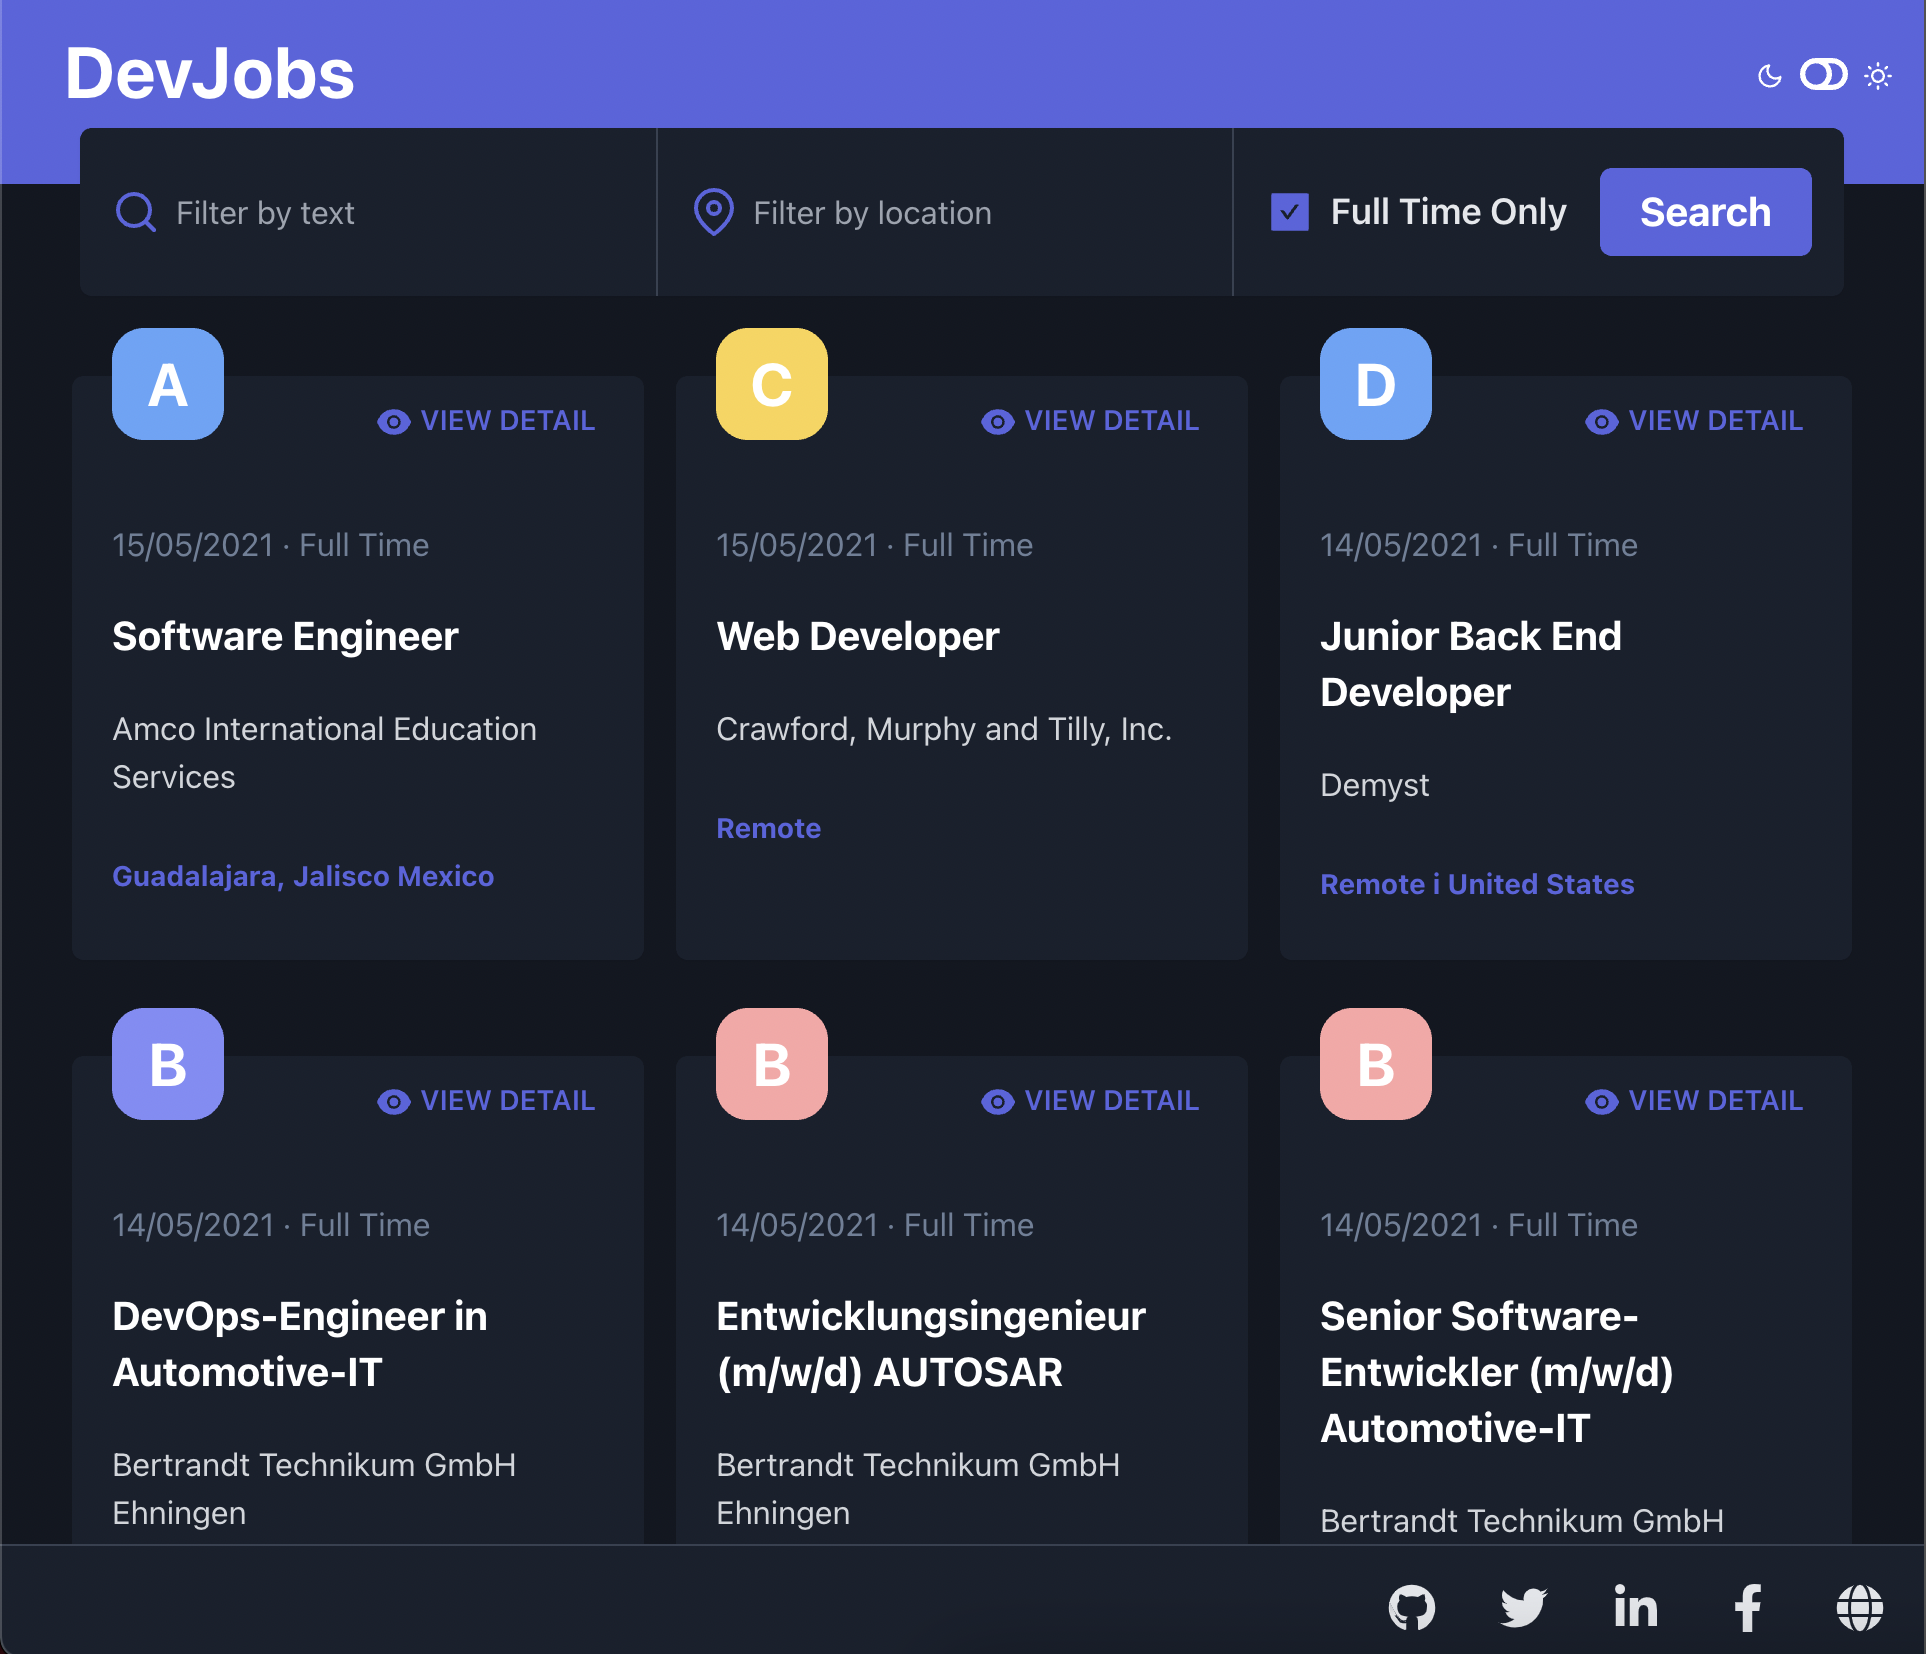Click the moon dark-mode icon
The height and width of the screenshot is (1654, 1926).
click(1769, 76)
